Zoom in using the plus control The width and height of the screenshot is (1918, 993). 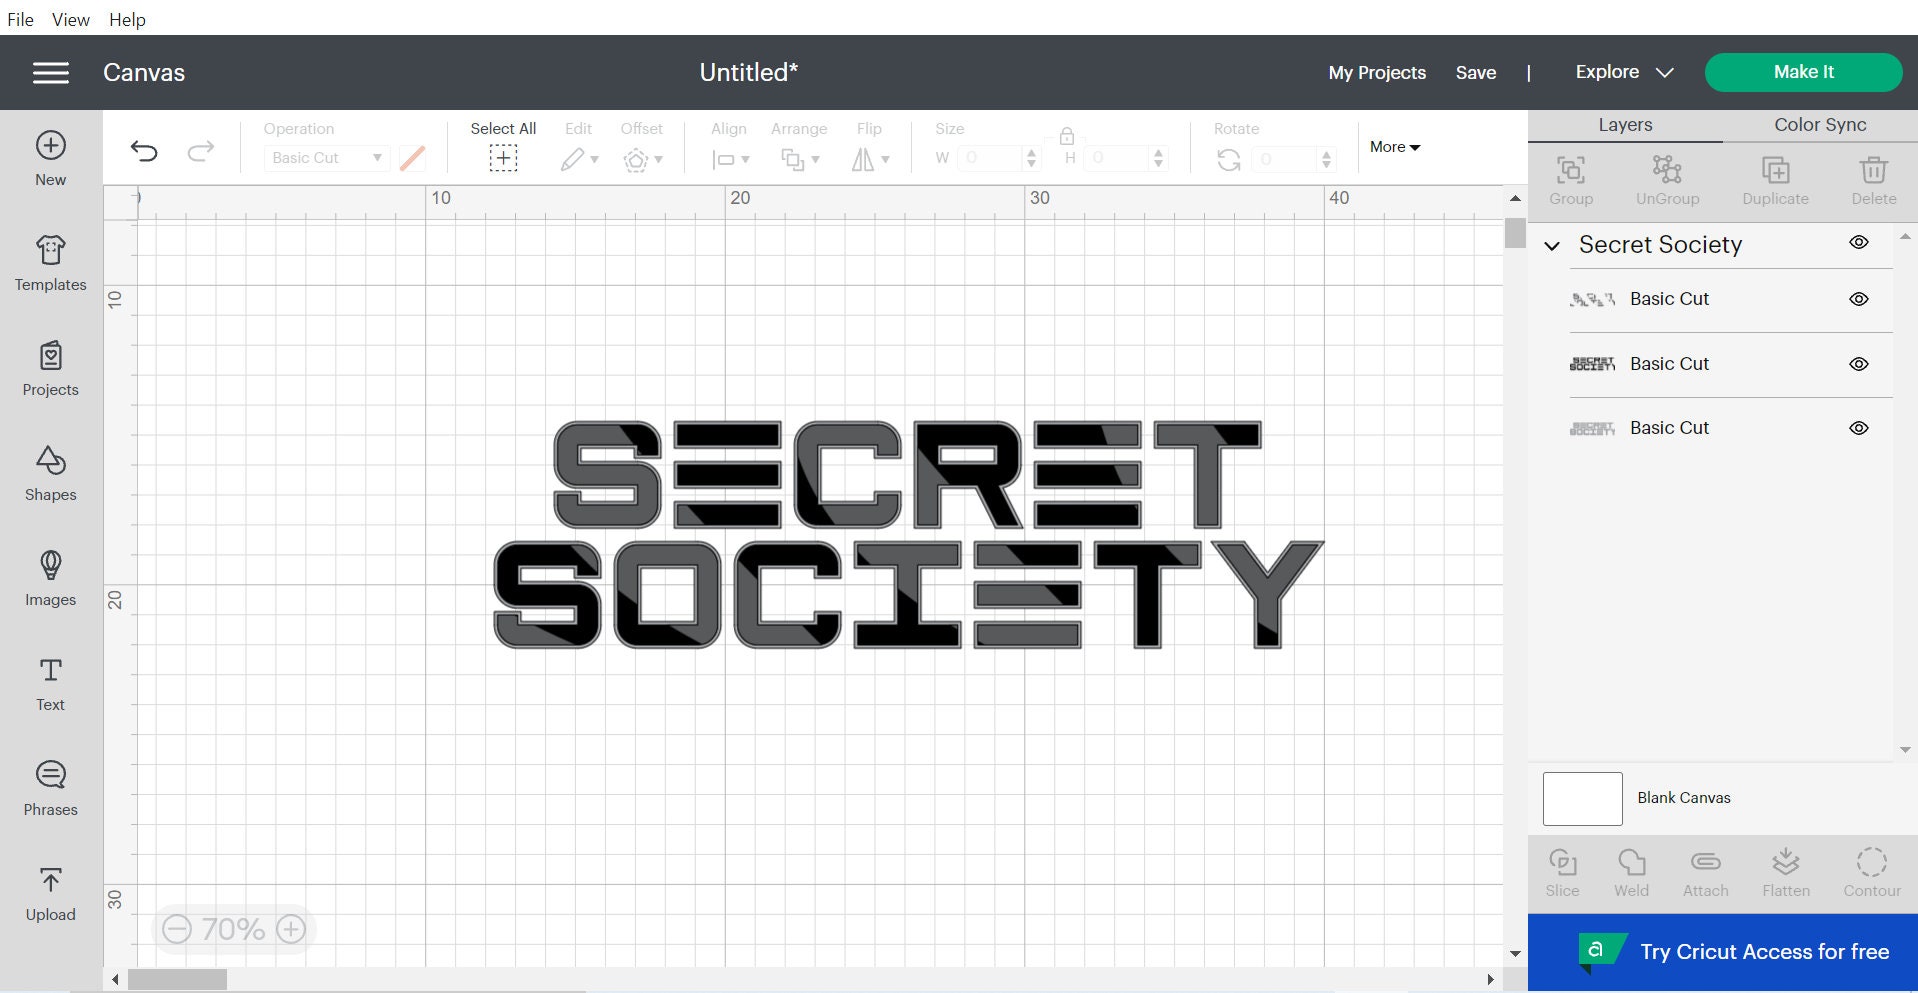[x=291, y=928]
